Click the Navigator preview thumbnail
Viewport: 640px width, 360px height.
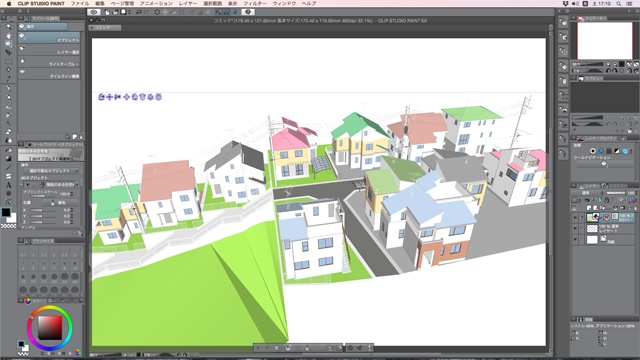[604, 40]
